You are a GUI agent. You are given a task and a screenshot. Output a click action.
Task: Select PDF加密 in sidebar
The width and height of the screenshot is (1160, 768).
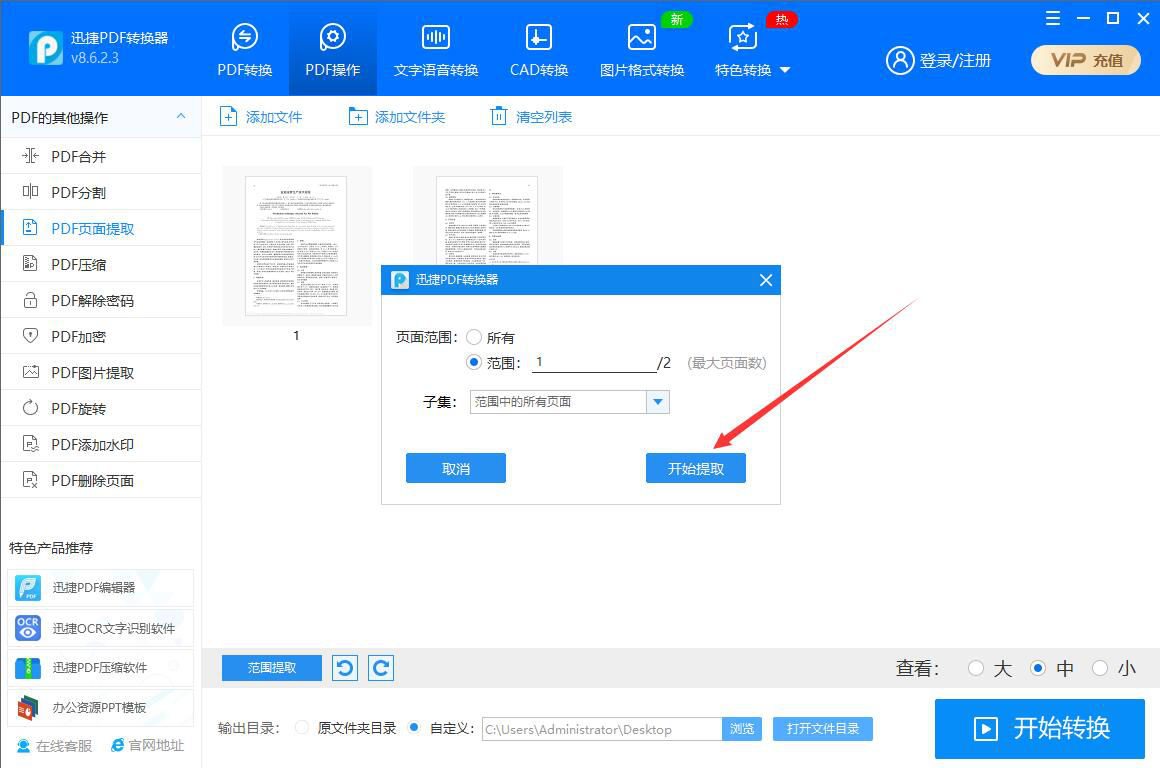tap(101, 336)
